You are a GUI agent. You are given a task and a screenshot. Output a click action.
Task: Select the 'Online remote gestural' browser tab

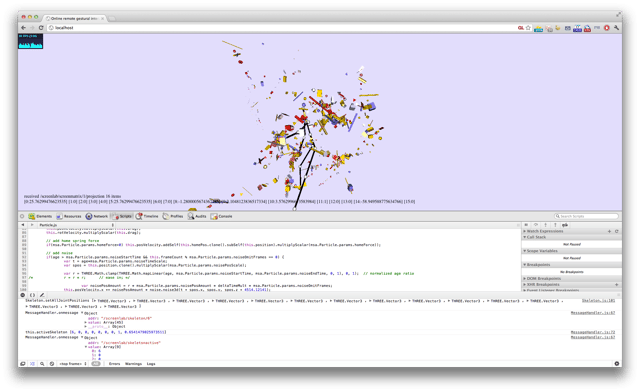pyautogui.click(x=74, y=18)
